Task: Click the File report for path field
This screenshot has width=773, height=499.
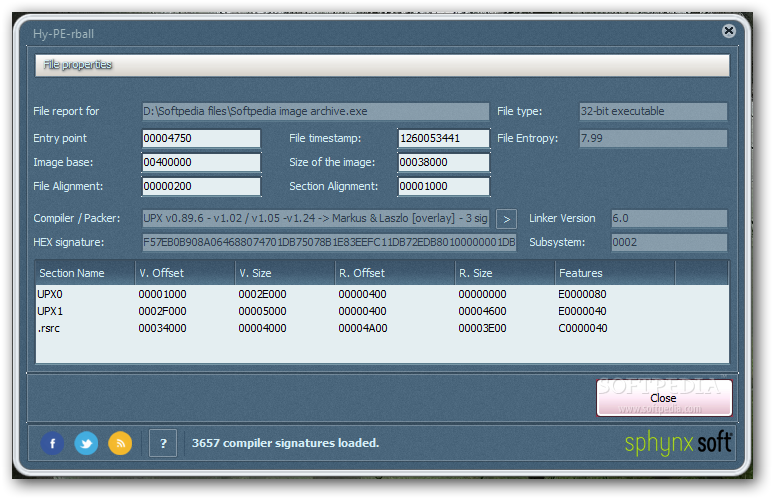Action: (316, 111)
